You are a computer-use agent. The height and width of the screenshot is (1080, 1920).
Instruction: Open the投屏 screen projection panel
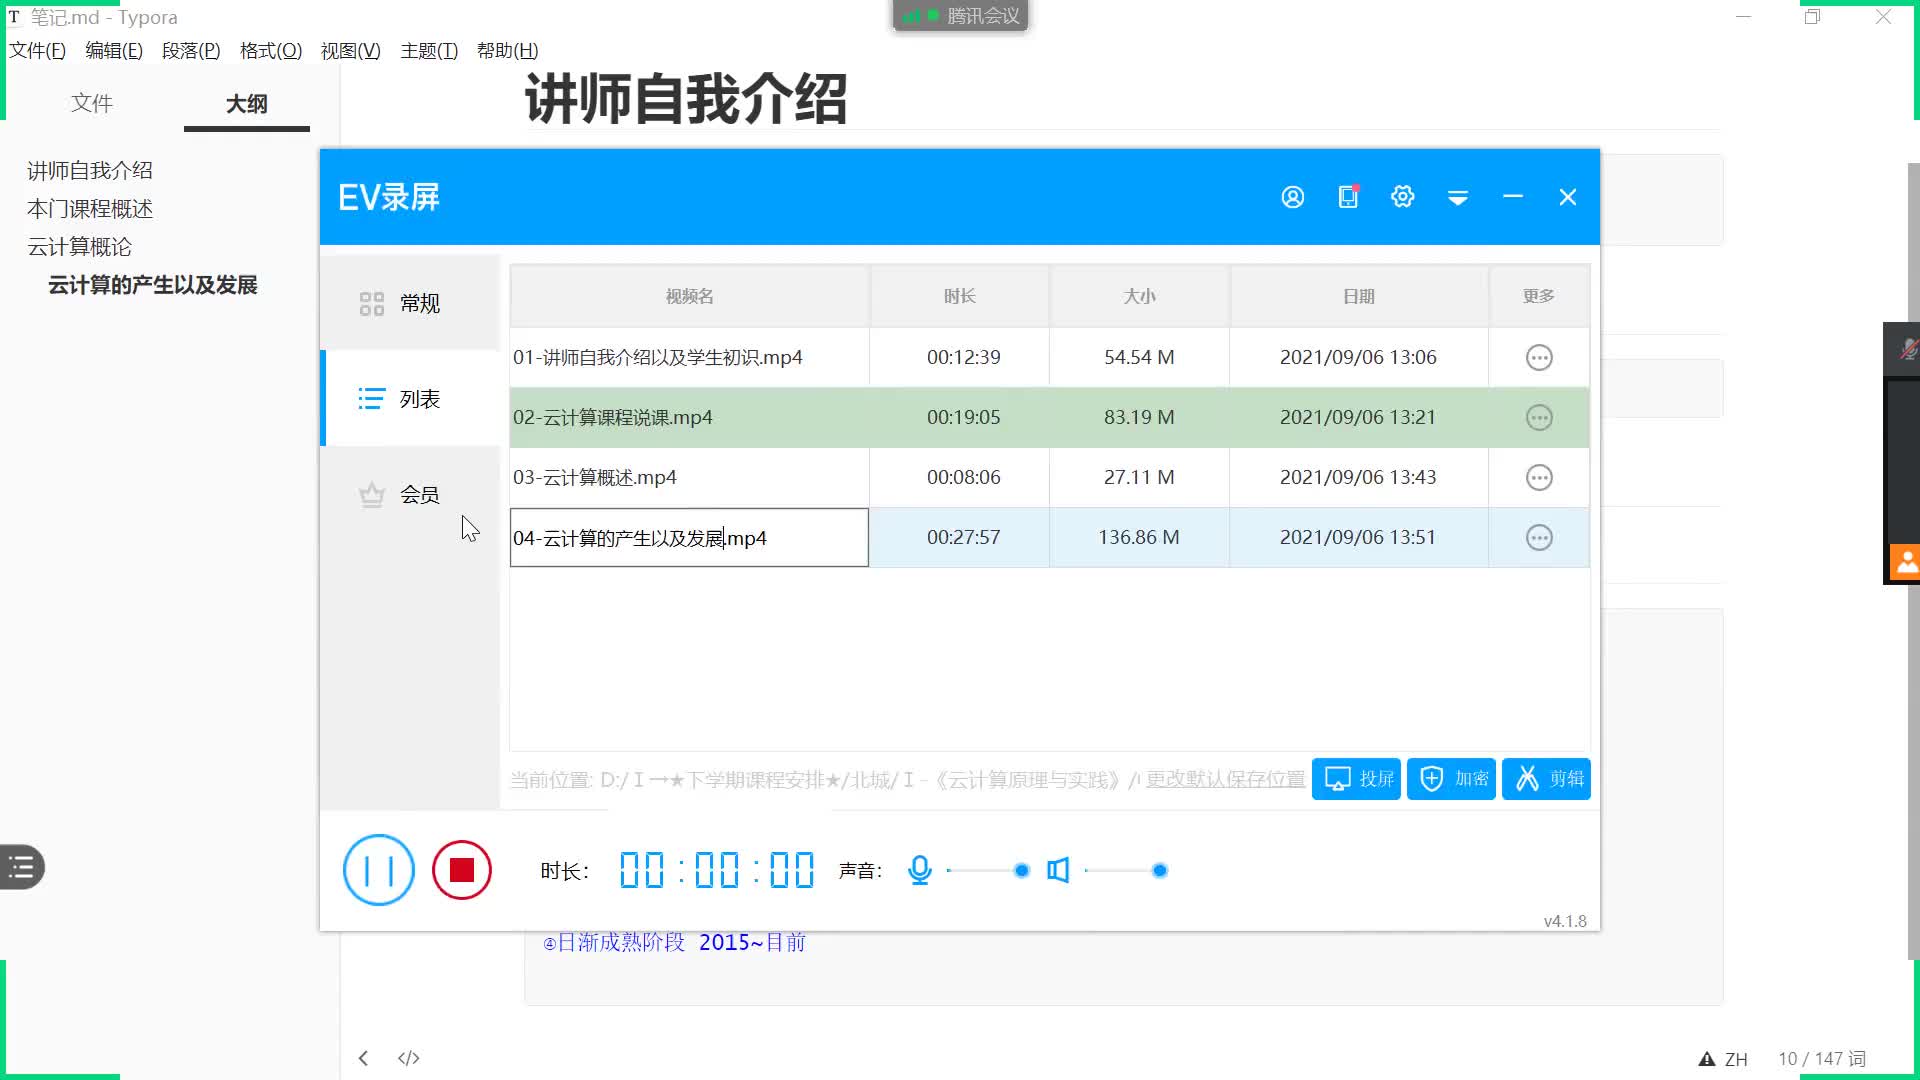point(1357,778)
